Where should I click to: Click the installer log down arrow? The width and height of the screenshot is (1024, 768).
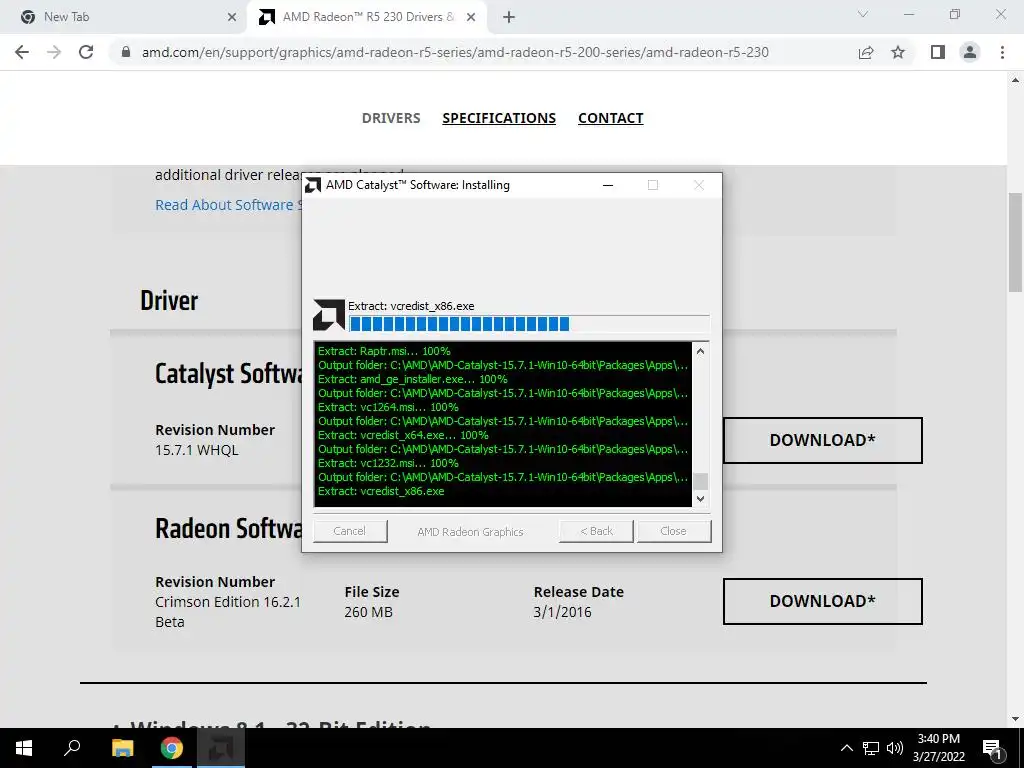[x=700, y=499]
